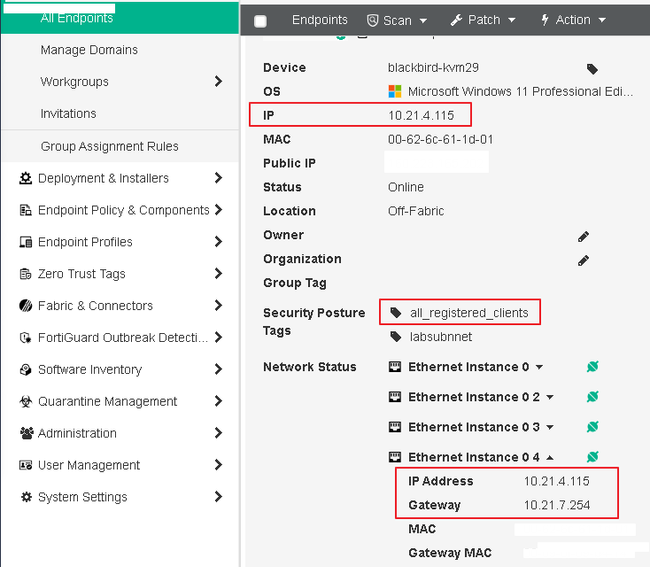Image resolution: width=650 pixels, height=567 pixels.
Task: Open the Scan dropdown menu
Action: [x=397, y=20]
